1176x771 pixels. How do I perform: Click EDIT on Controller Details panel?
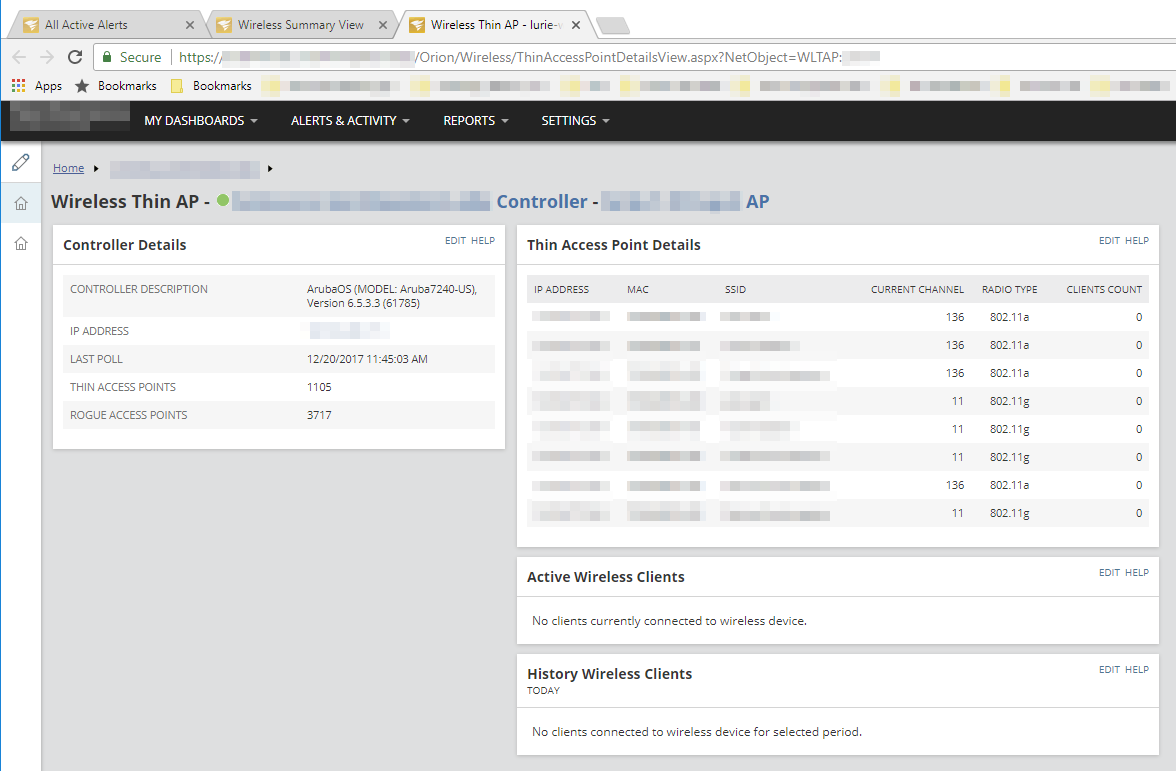click(x=455, y=241)
